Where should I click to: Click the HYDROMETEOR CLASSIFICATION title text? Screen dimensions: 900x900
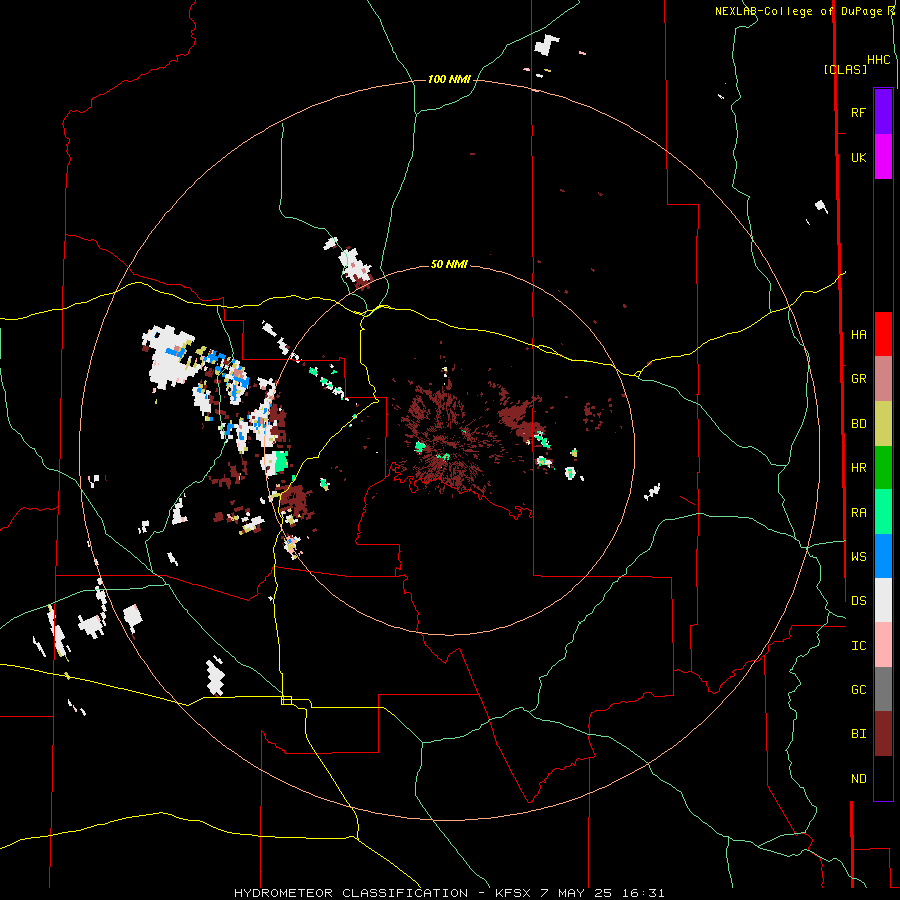pyautogui.click(x=351, y=893)
